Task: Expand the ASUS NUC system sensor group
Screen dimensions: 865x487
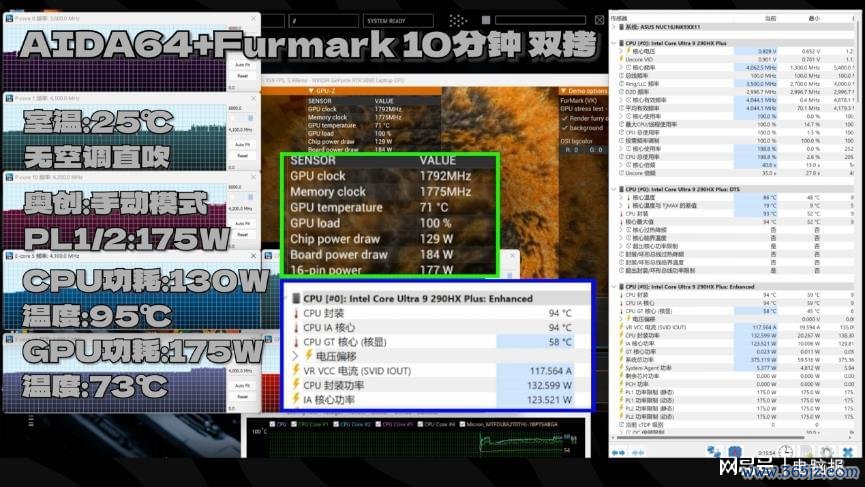Action: pyautogui.click(x=614, y=26)
